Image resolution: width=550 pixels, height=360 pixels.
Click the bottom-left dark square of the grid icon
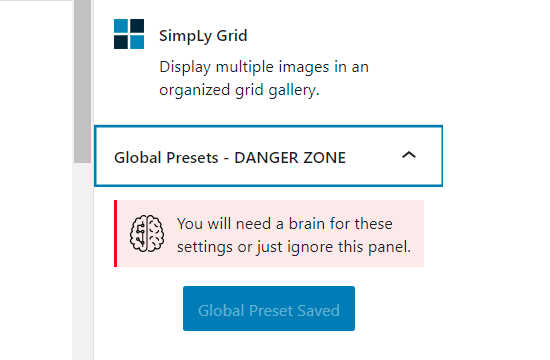coord(121,42)
